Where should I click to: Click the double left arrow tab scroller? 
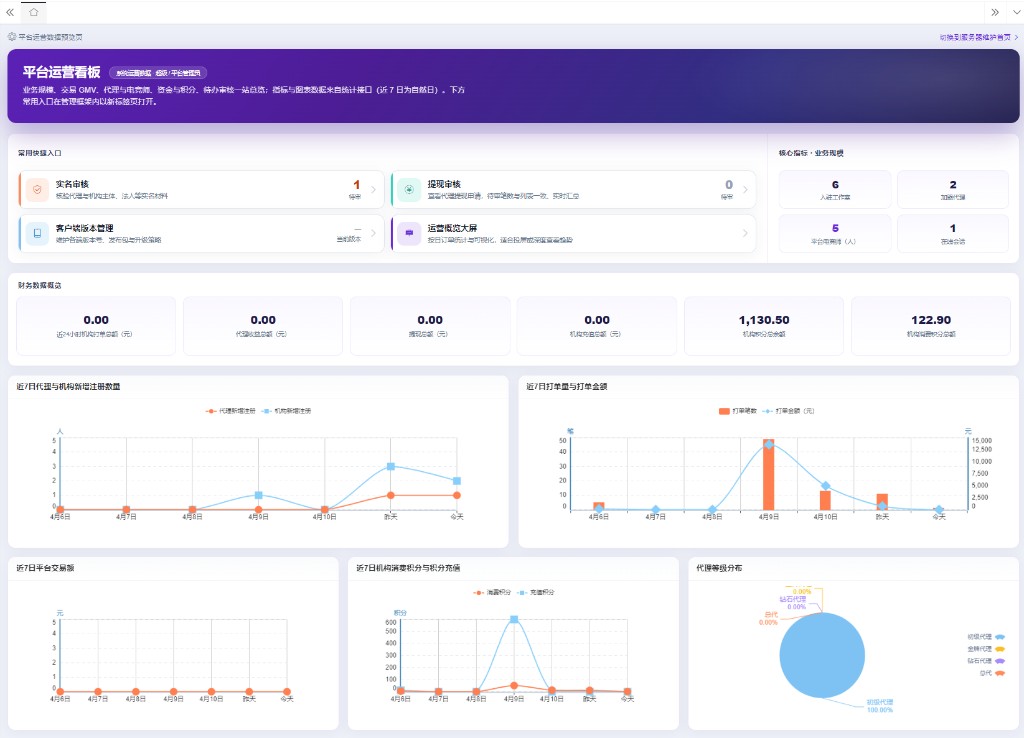[x=10, y=12]
